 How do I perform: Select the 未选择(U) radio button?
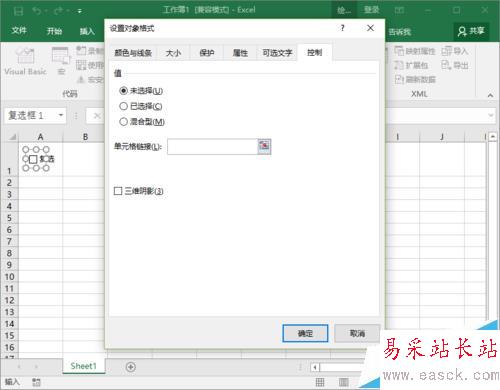(x=123, y=91)
